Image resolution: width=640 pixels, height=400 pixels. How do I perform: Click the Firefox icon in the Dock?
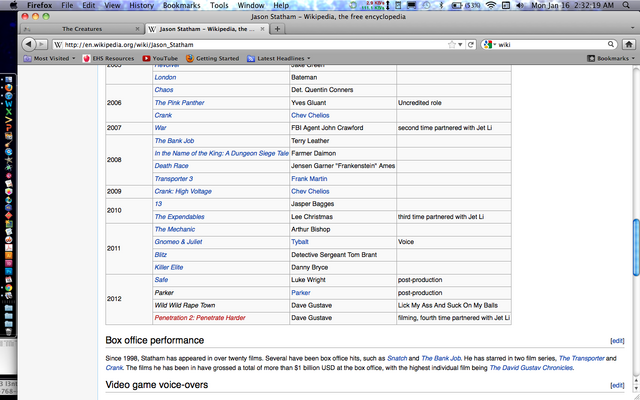[x=9, y=87]
